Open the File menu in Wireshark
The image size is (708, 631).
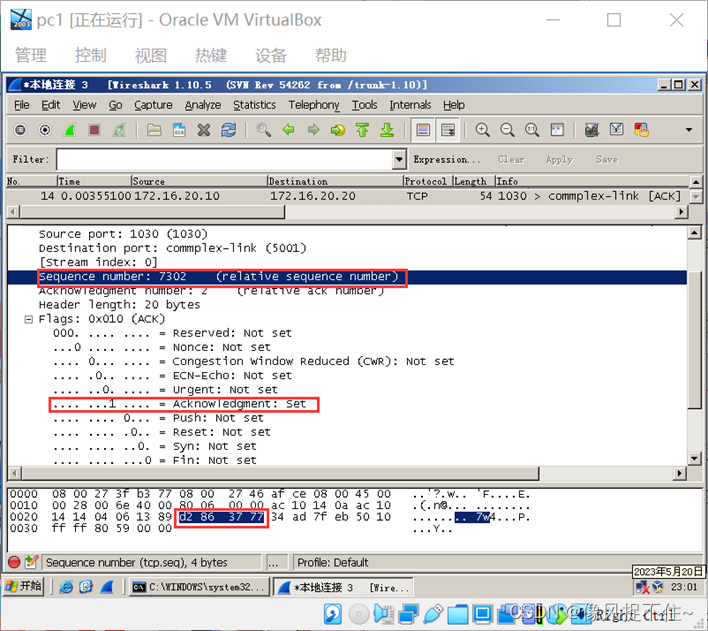pos(22,105)
